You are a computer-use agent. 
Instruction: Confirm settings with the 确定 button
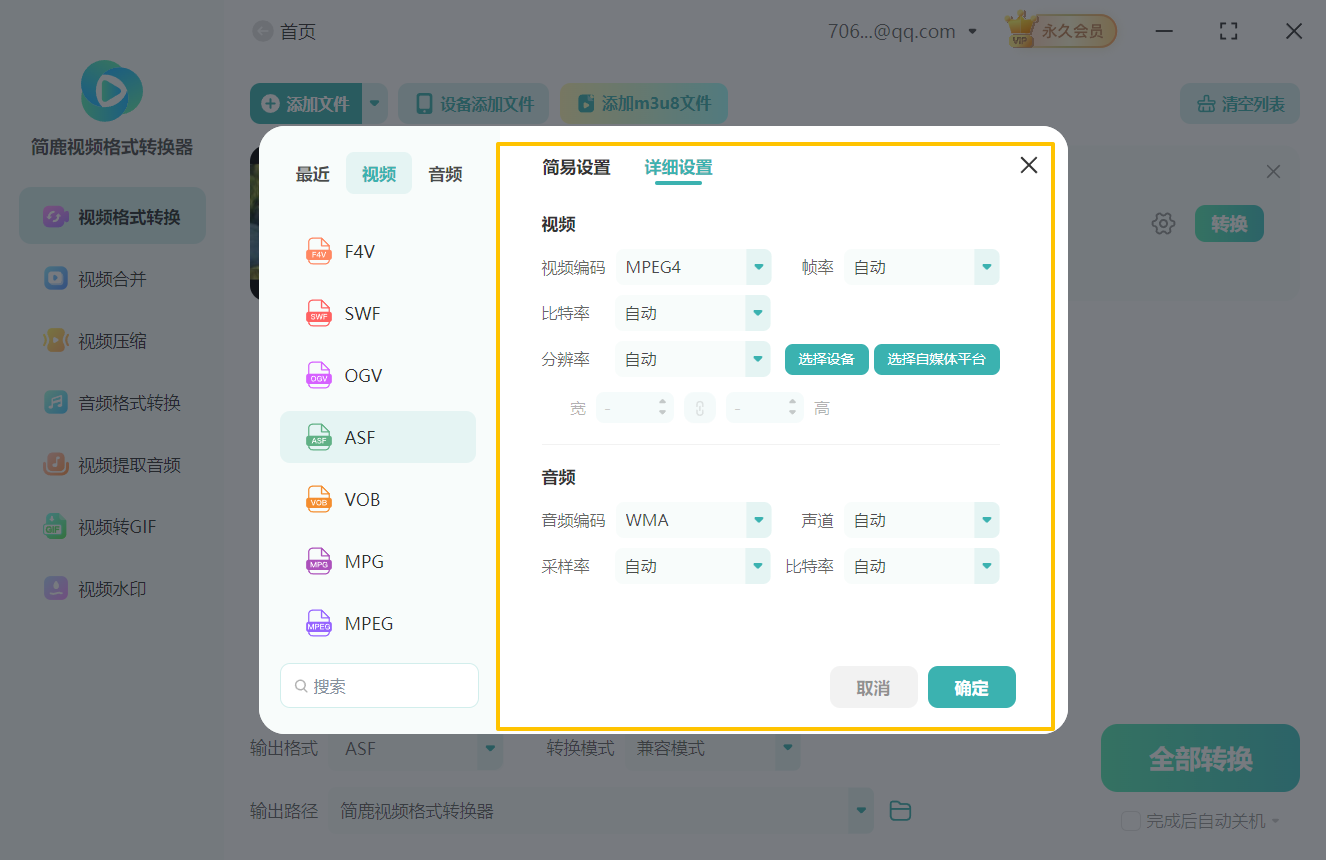(971, 687)
